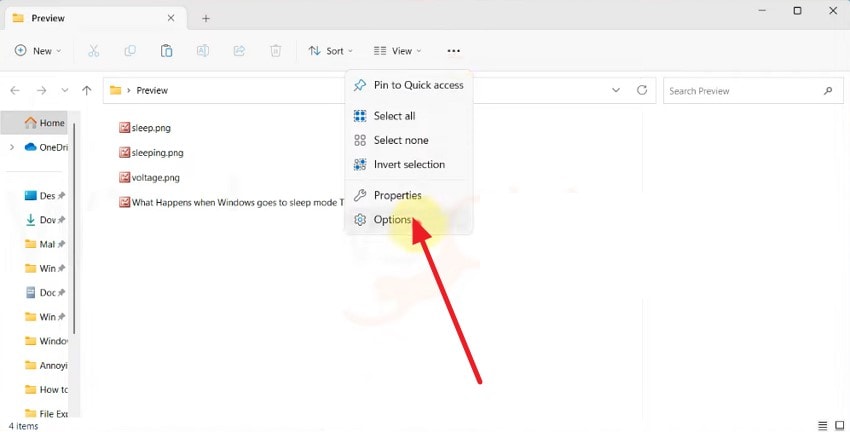Click the Rename icon in toolbar

point(203,51)
